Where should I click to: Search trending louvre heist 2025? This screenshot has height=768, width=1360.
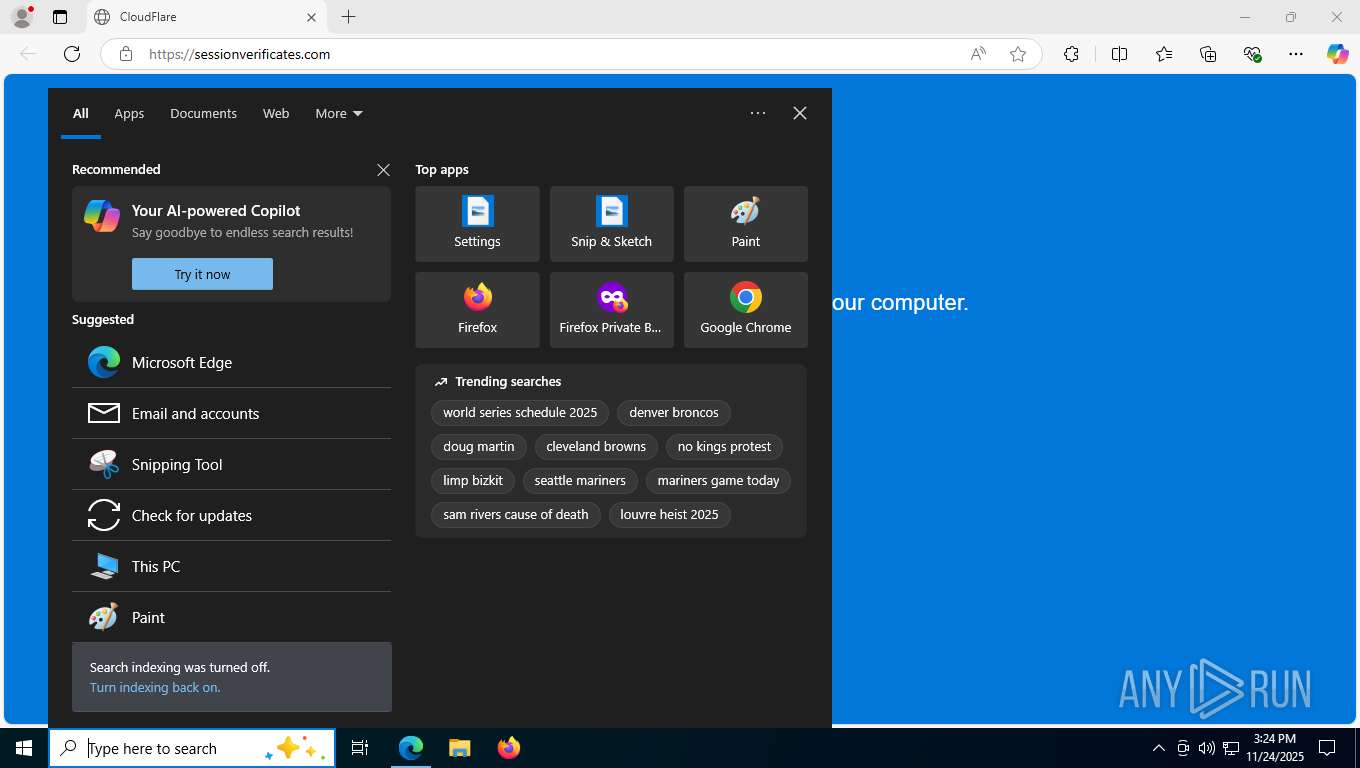[x=669, y=514]
